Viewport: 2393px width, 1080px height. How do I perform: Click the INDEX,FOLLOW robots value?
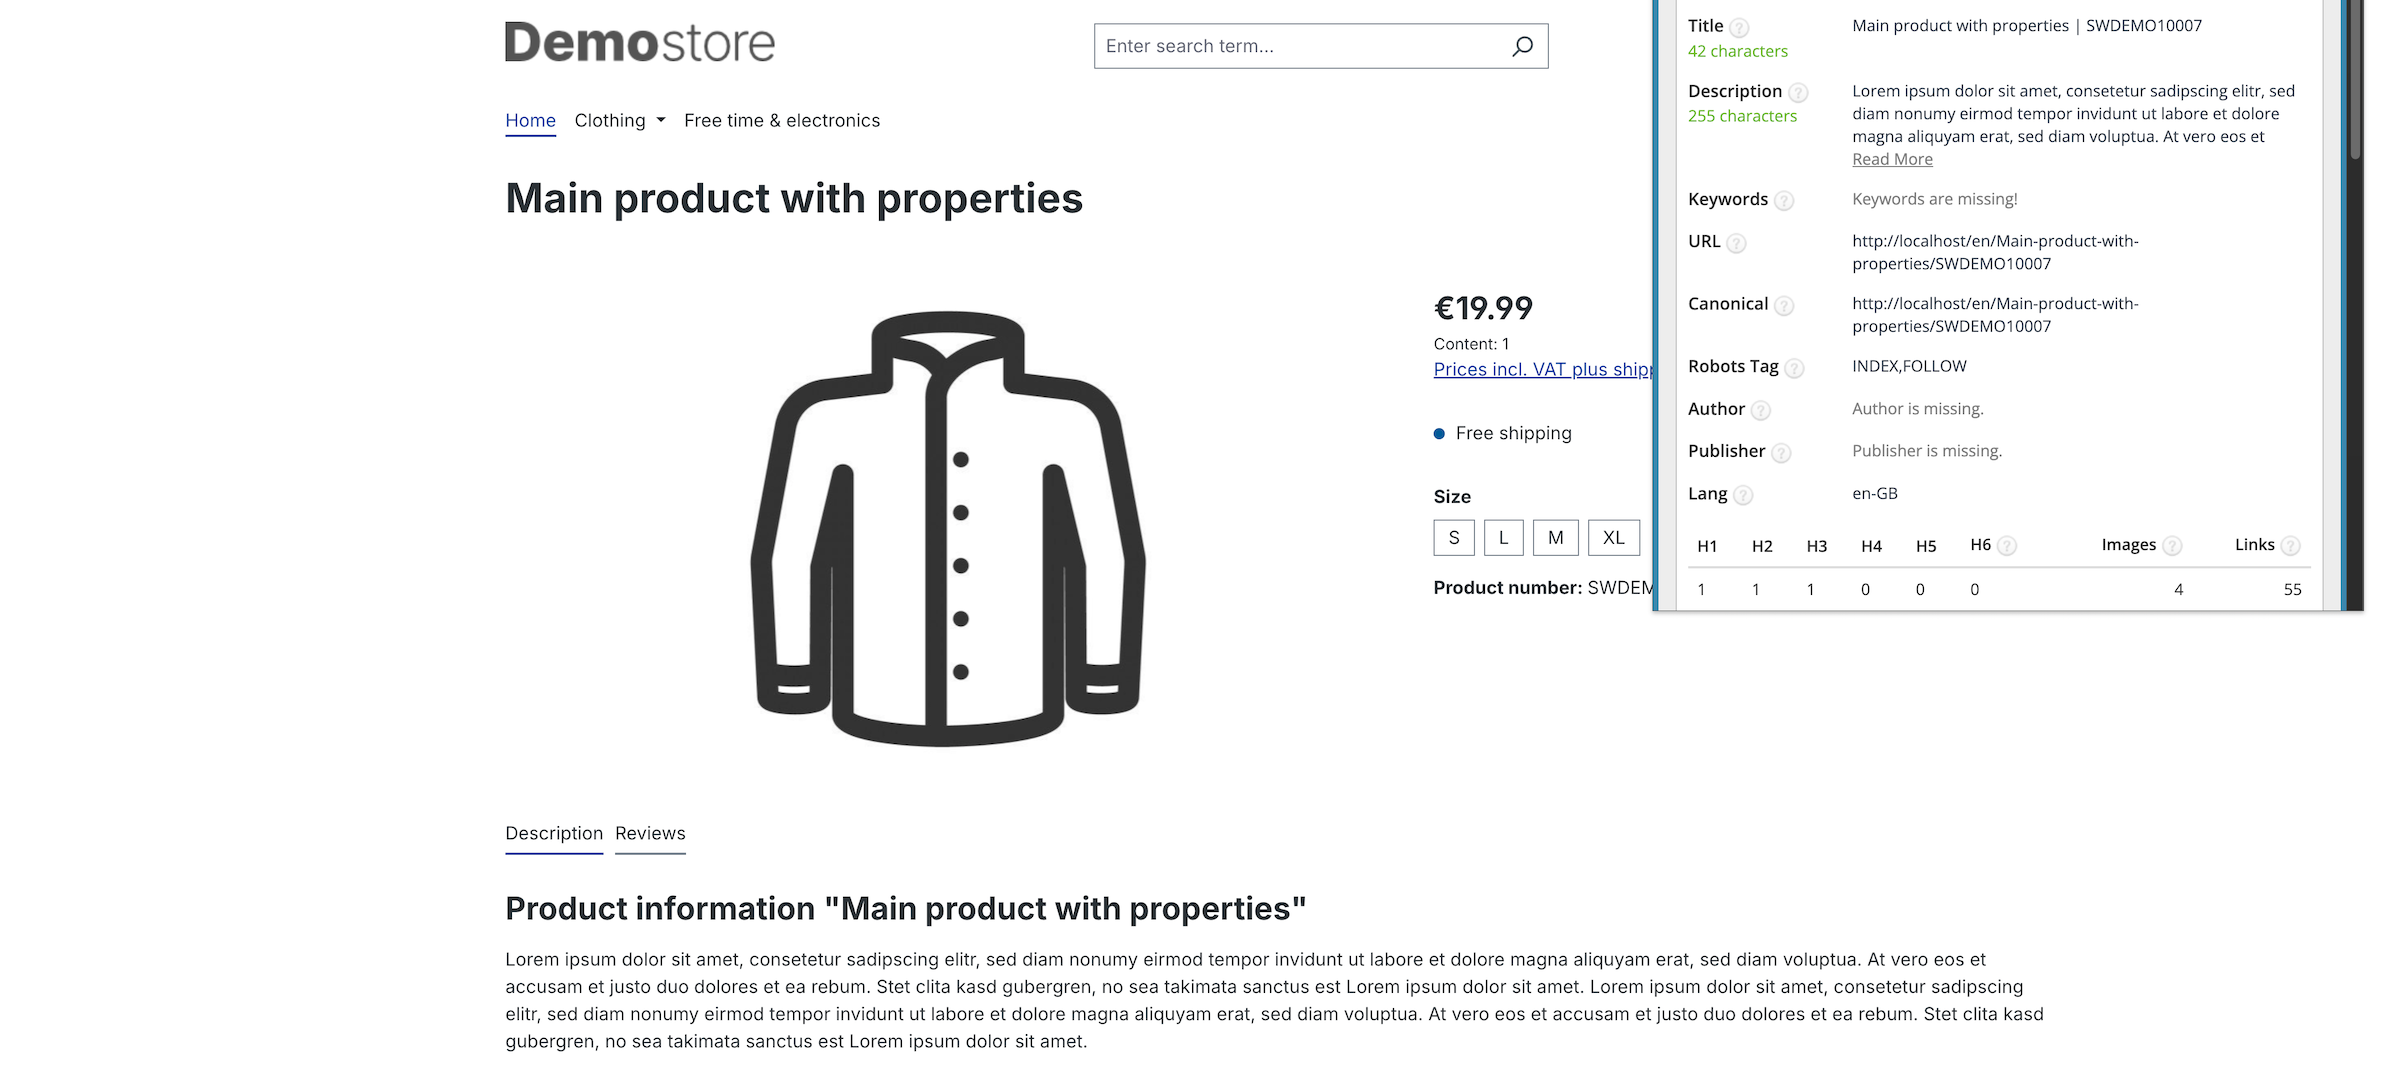coord(1909,367)
